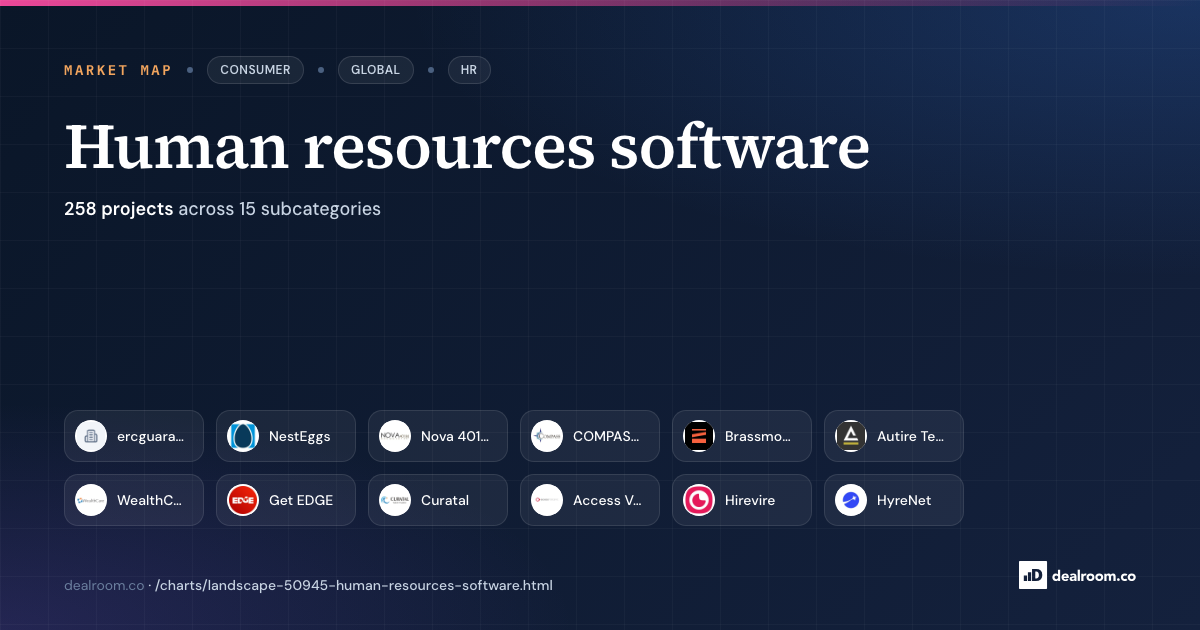Click the Autire Te... triangle logo icon
The height and width of the screenshot is (630, 1200).
tap(851, 436)
